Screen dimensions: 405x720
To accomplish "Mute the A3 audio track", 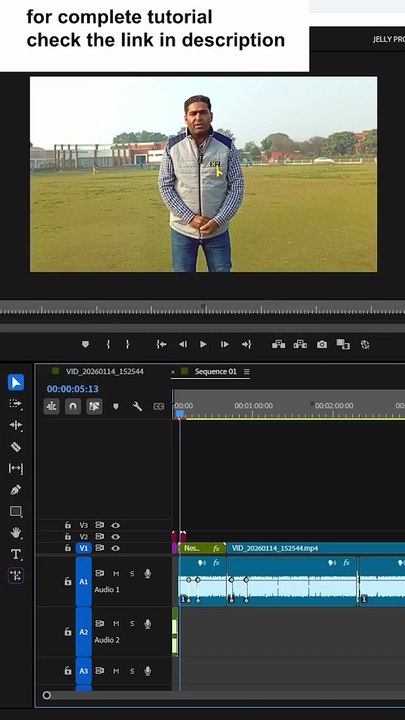I will (x=116, y=671).
